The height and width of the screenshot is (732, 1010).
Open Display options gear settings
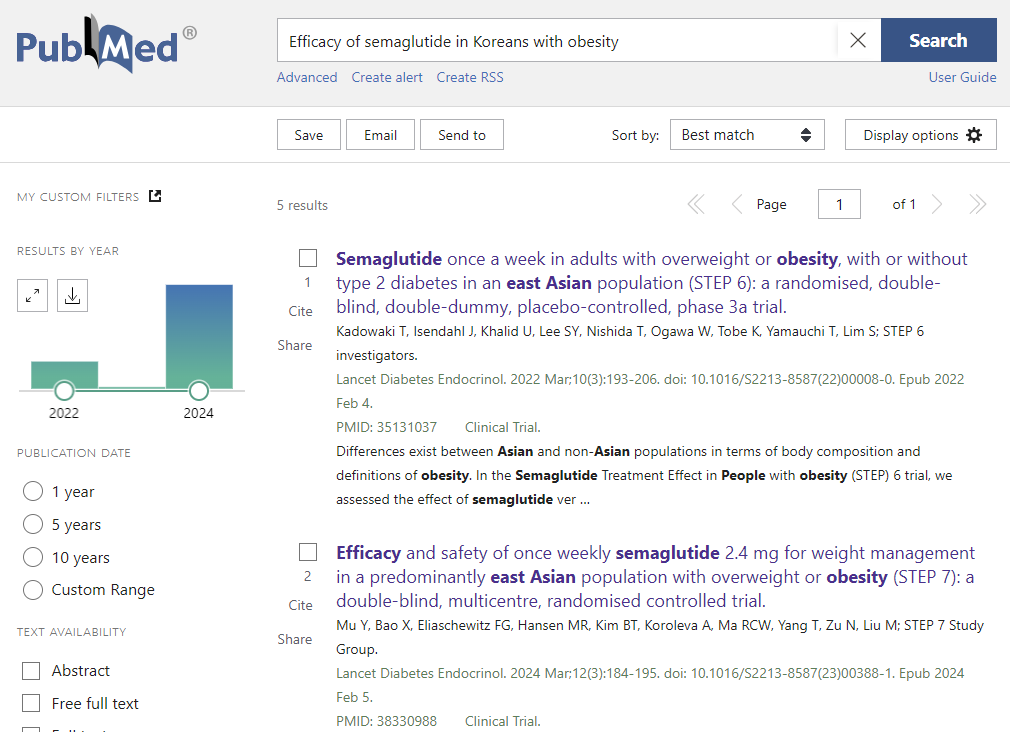[920, 135]
